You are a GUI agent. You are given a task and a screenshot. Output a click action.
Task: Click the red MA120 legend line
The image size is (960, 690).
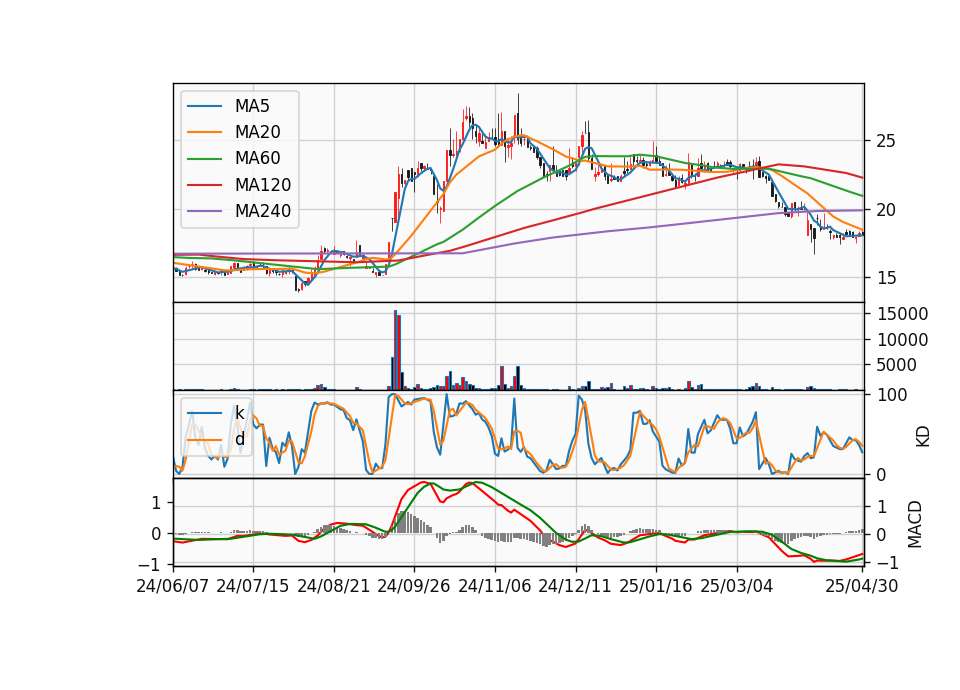[x=204, y=185]
